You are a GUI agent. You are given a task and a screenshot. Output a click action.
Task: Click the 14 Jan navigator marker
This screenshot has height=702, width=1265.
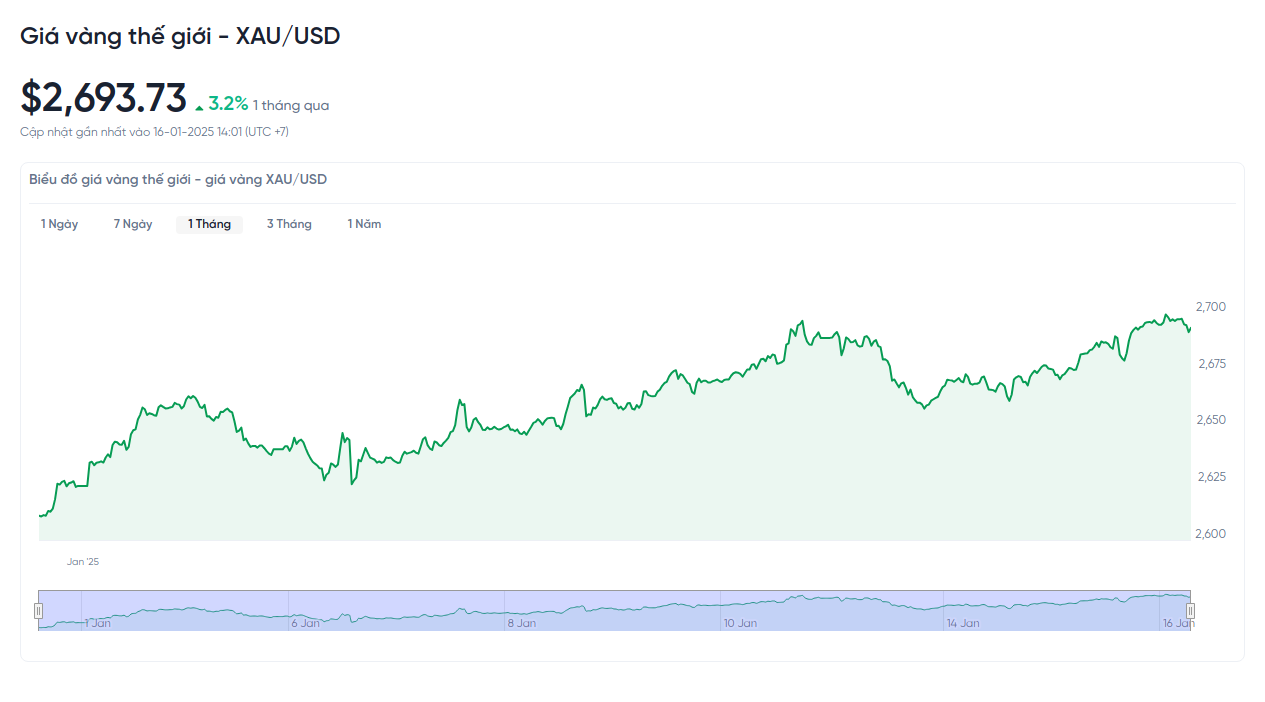click(963, 623)
